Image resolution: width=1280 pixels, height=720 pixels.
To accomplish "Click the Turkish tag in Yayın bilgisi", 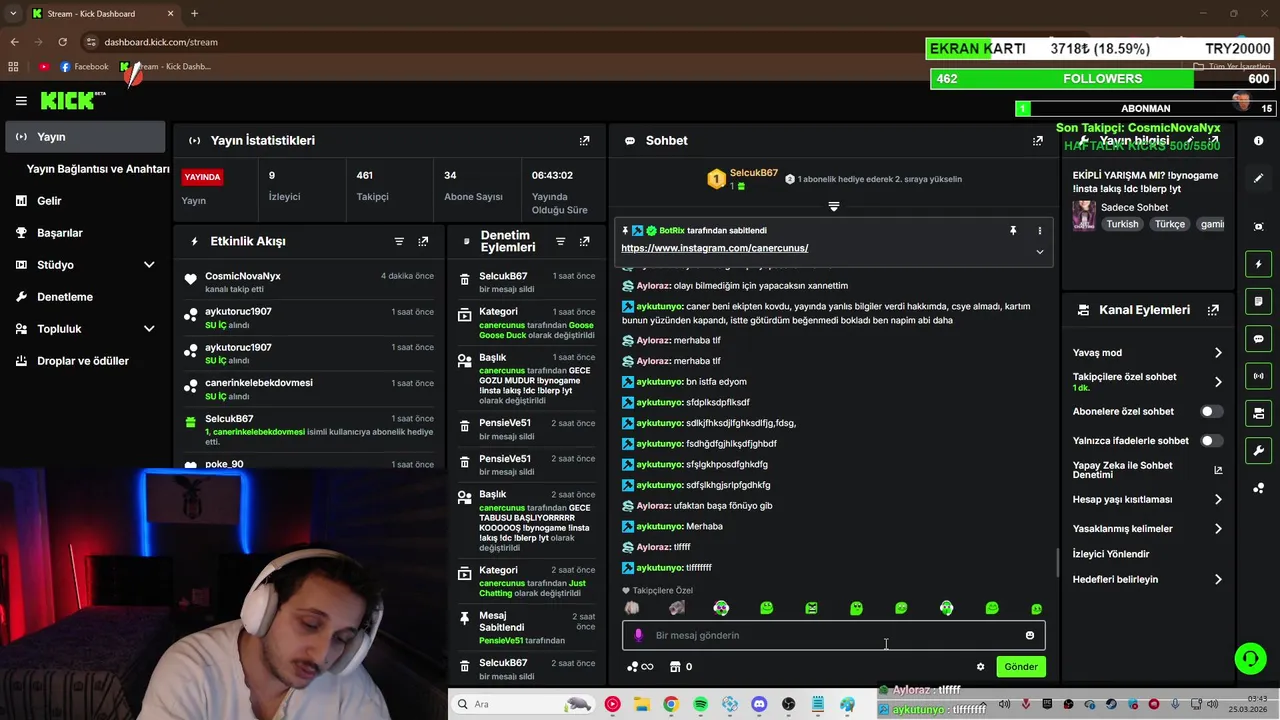I will tap(1122, 224).
